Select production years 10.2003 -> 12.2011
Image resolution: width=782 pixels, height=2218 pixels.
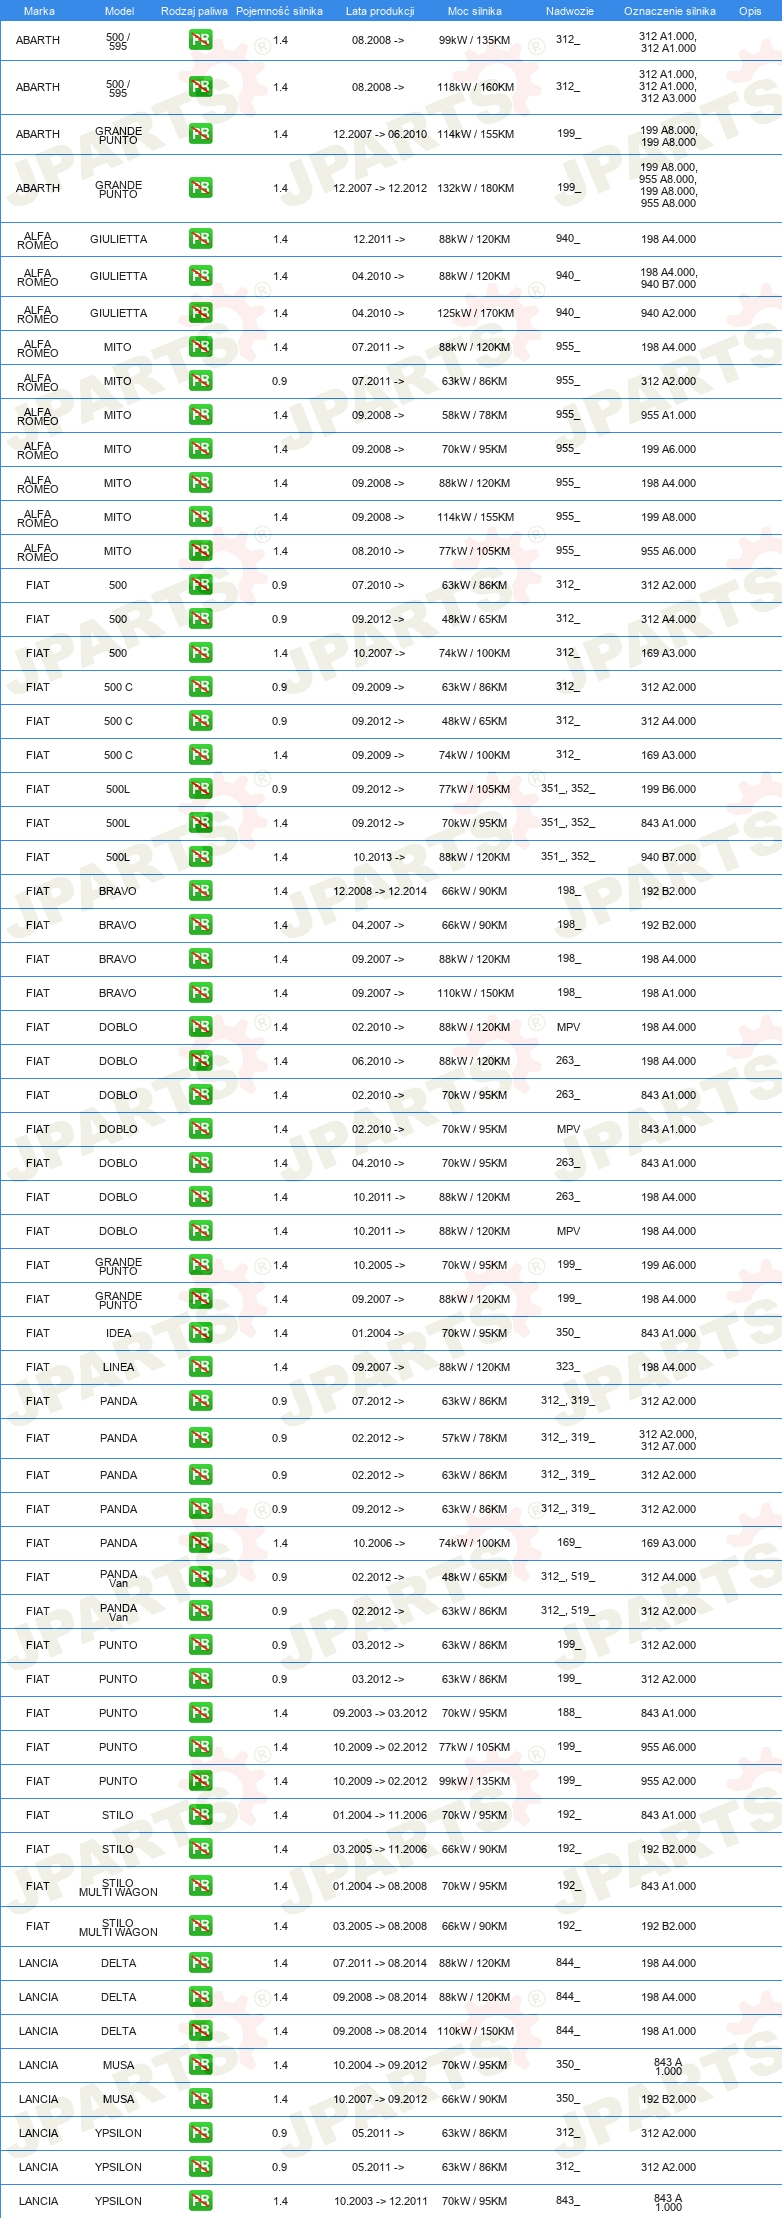click(x=380, y=2201)
